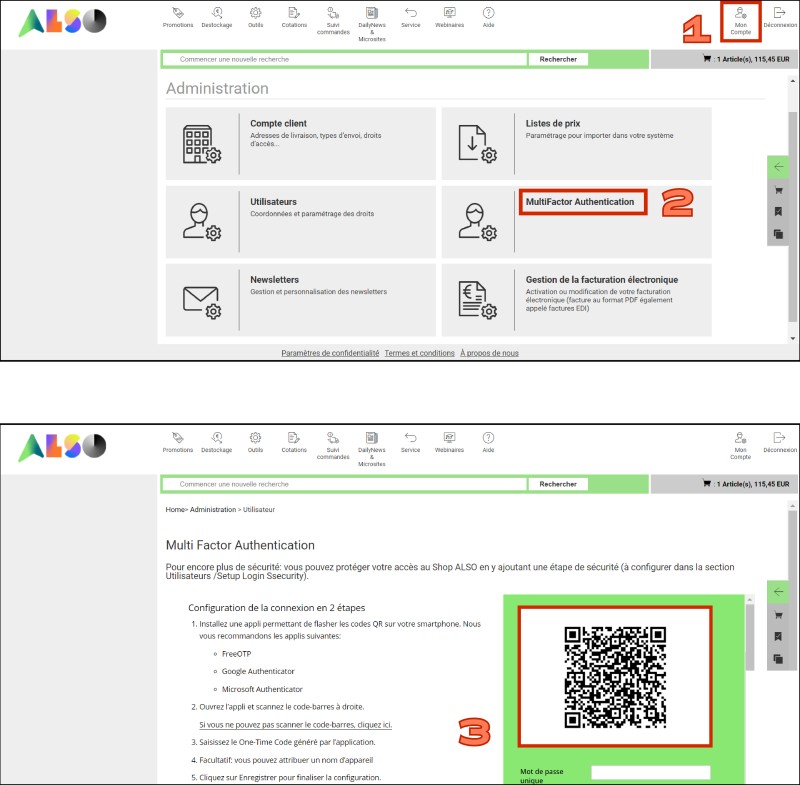
Task: Click green back arrow in Multi Factor side panel
Action: click(x=779, y=592)
